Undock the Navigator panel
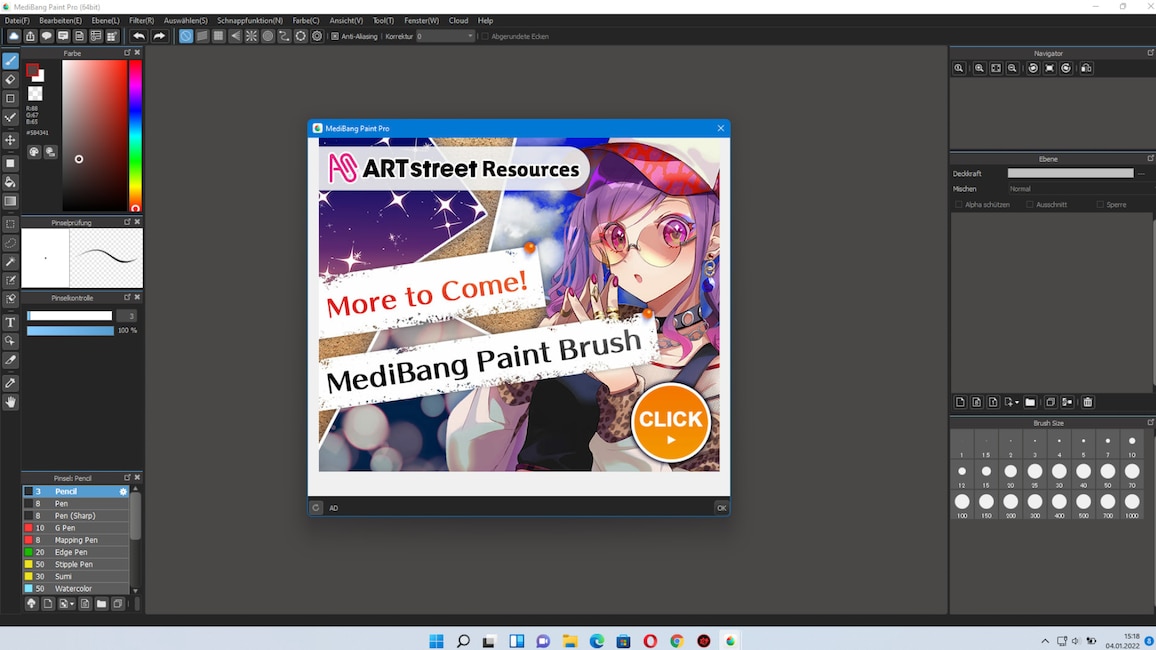Screen dimensions: 1156x650 [x=1150, y=53]
